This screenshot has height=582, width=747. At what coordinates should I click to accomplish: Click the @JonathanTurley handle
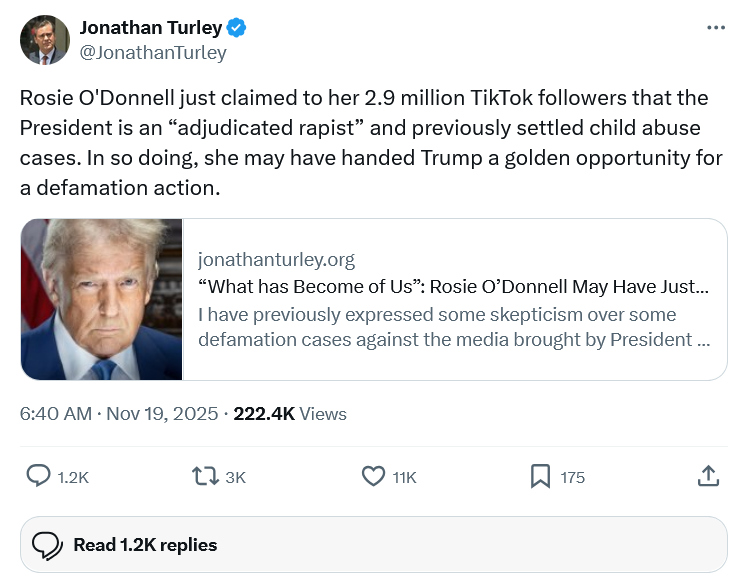pyautogui.click(x=153, y=53)
